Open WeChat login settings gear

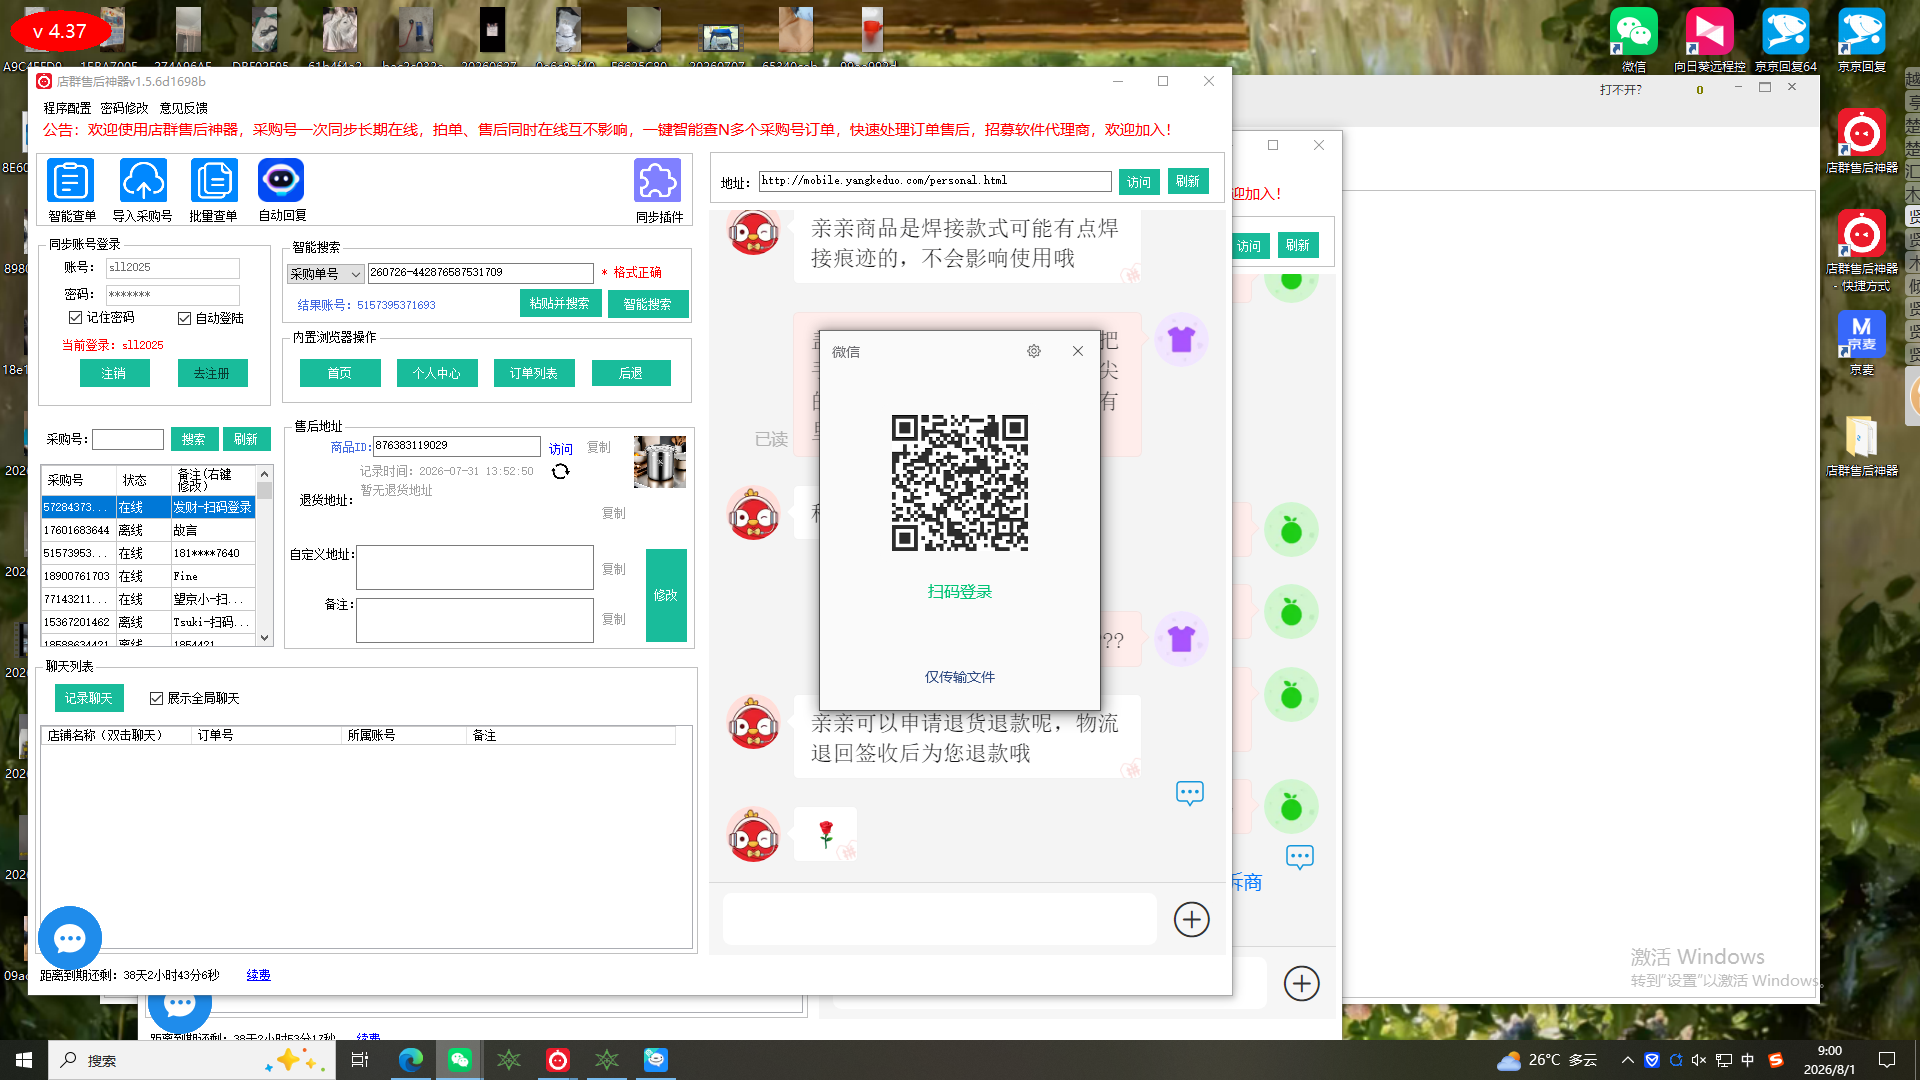click(x=1034, y=351)
